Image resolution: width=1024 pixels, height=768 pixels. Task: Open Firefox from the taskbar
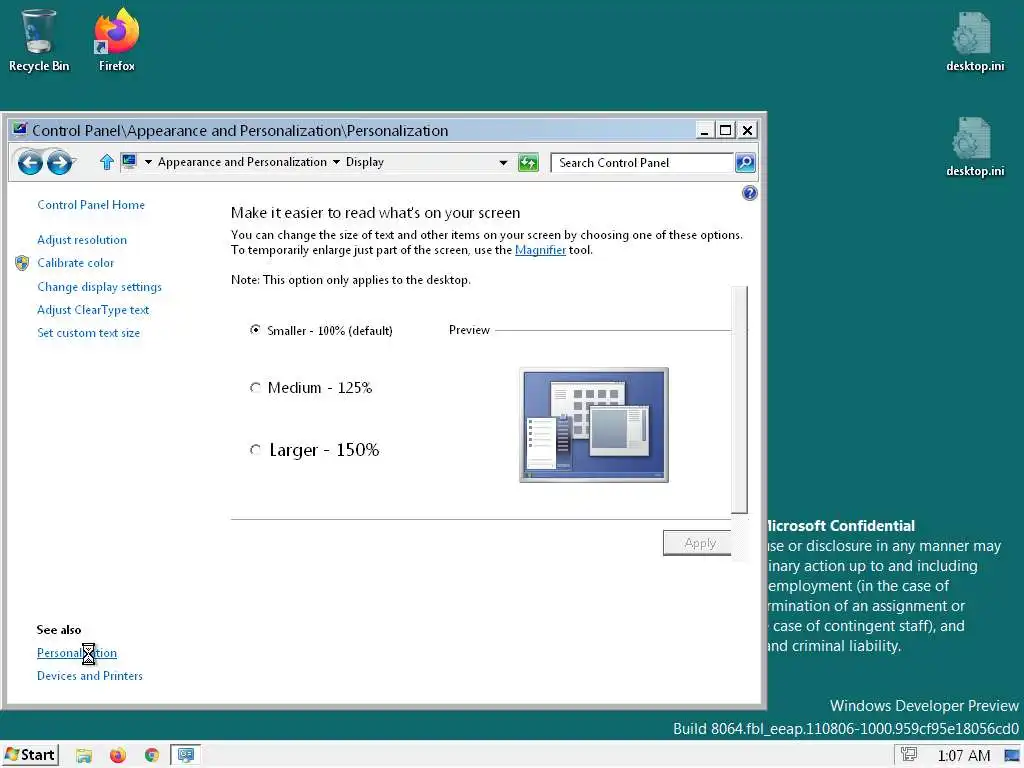pyautogui.click(x=118, y=756)
